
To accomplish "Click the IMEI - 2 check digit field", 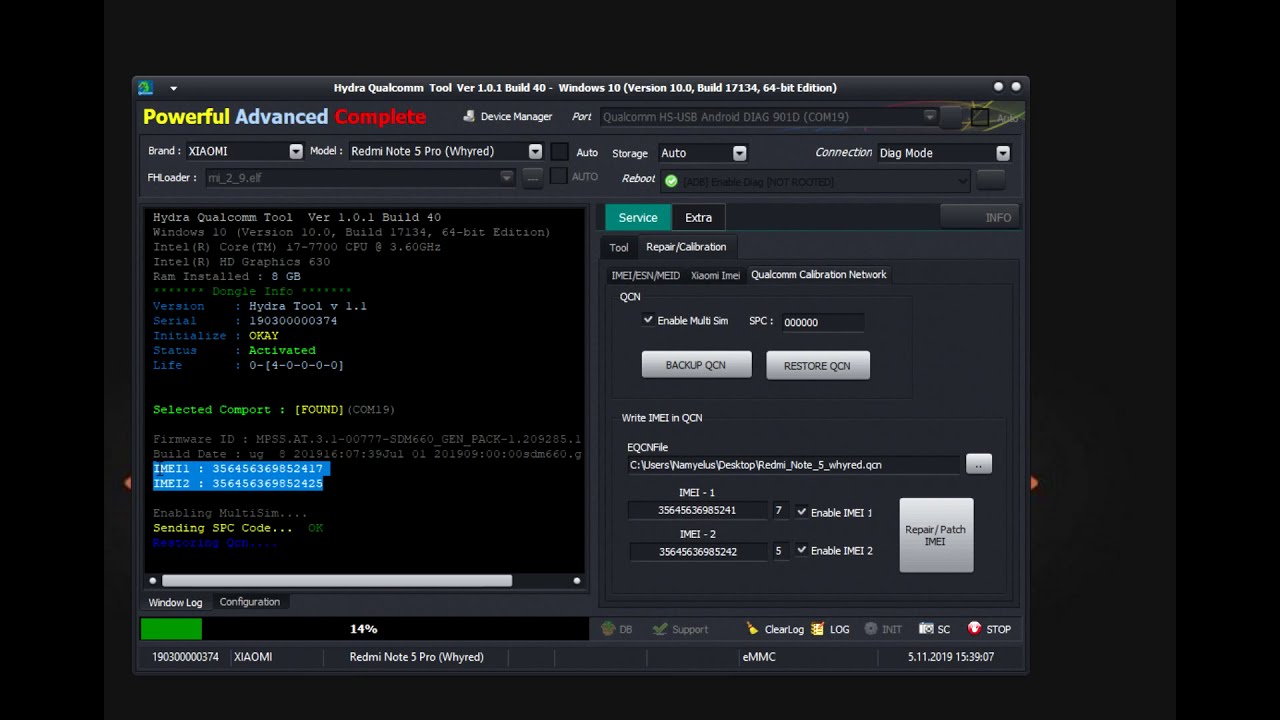I will pyautogui.click(x=780, y=551).
